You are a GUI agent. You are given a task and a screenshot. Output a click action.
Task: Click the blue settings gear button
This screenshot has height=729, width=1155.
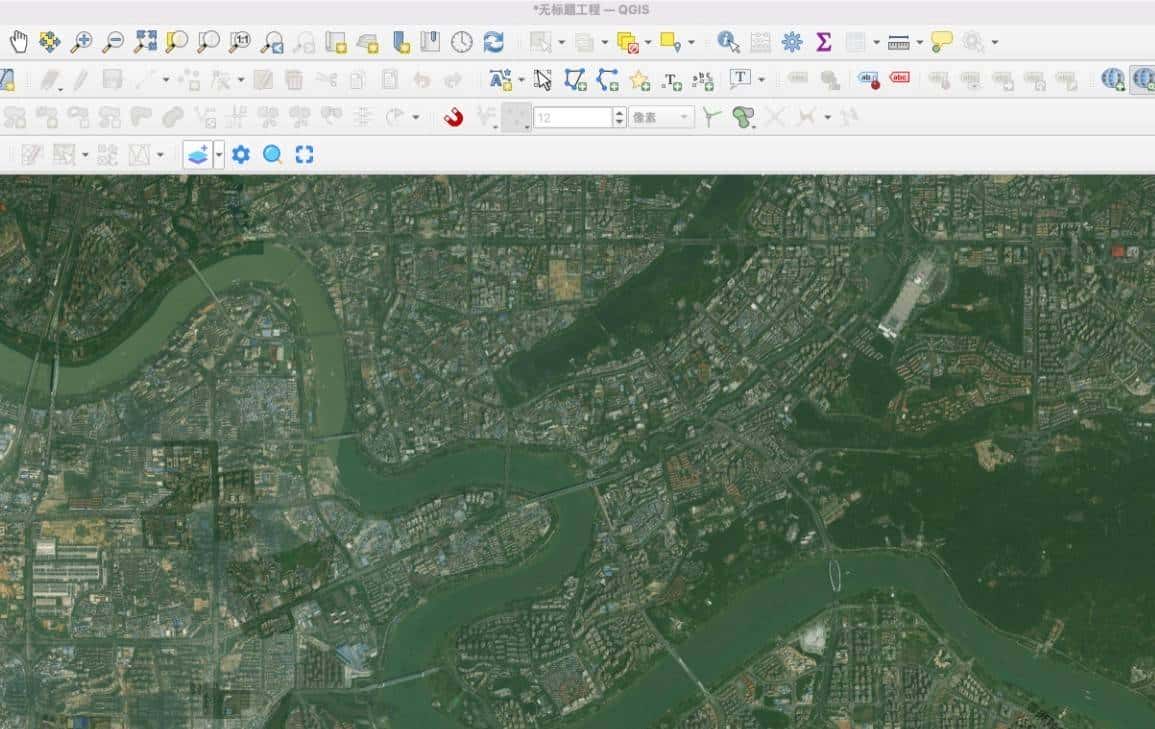[240, 155]
